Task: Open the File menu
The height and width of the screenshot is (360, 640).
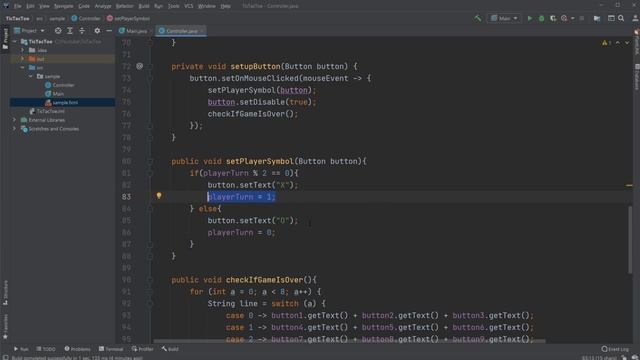Action: tap(18, 6)
